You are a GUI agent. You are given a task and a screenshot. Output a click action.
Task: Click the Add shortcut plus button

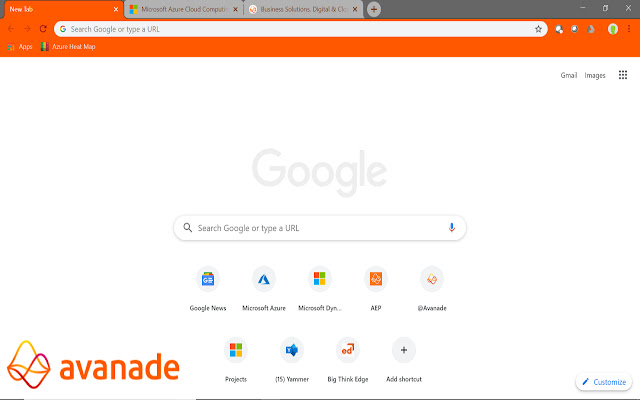click(x=404, y=350)
